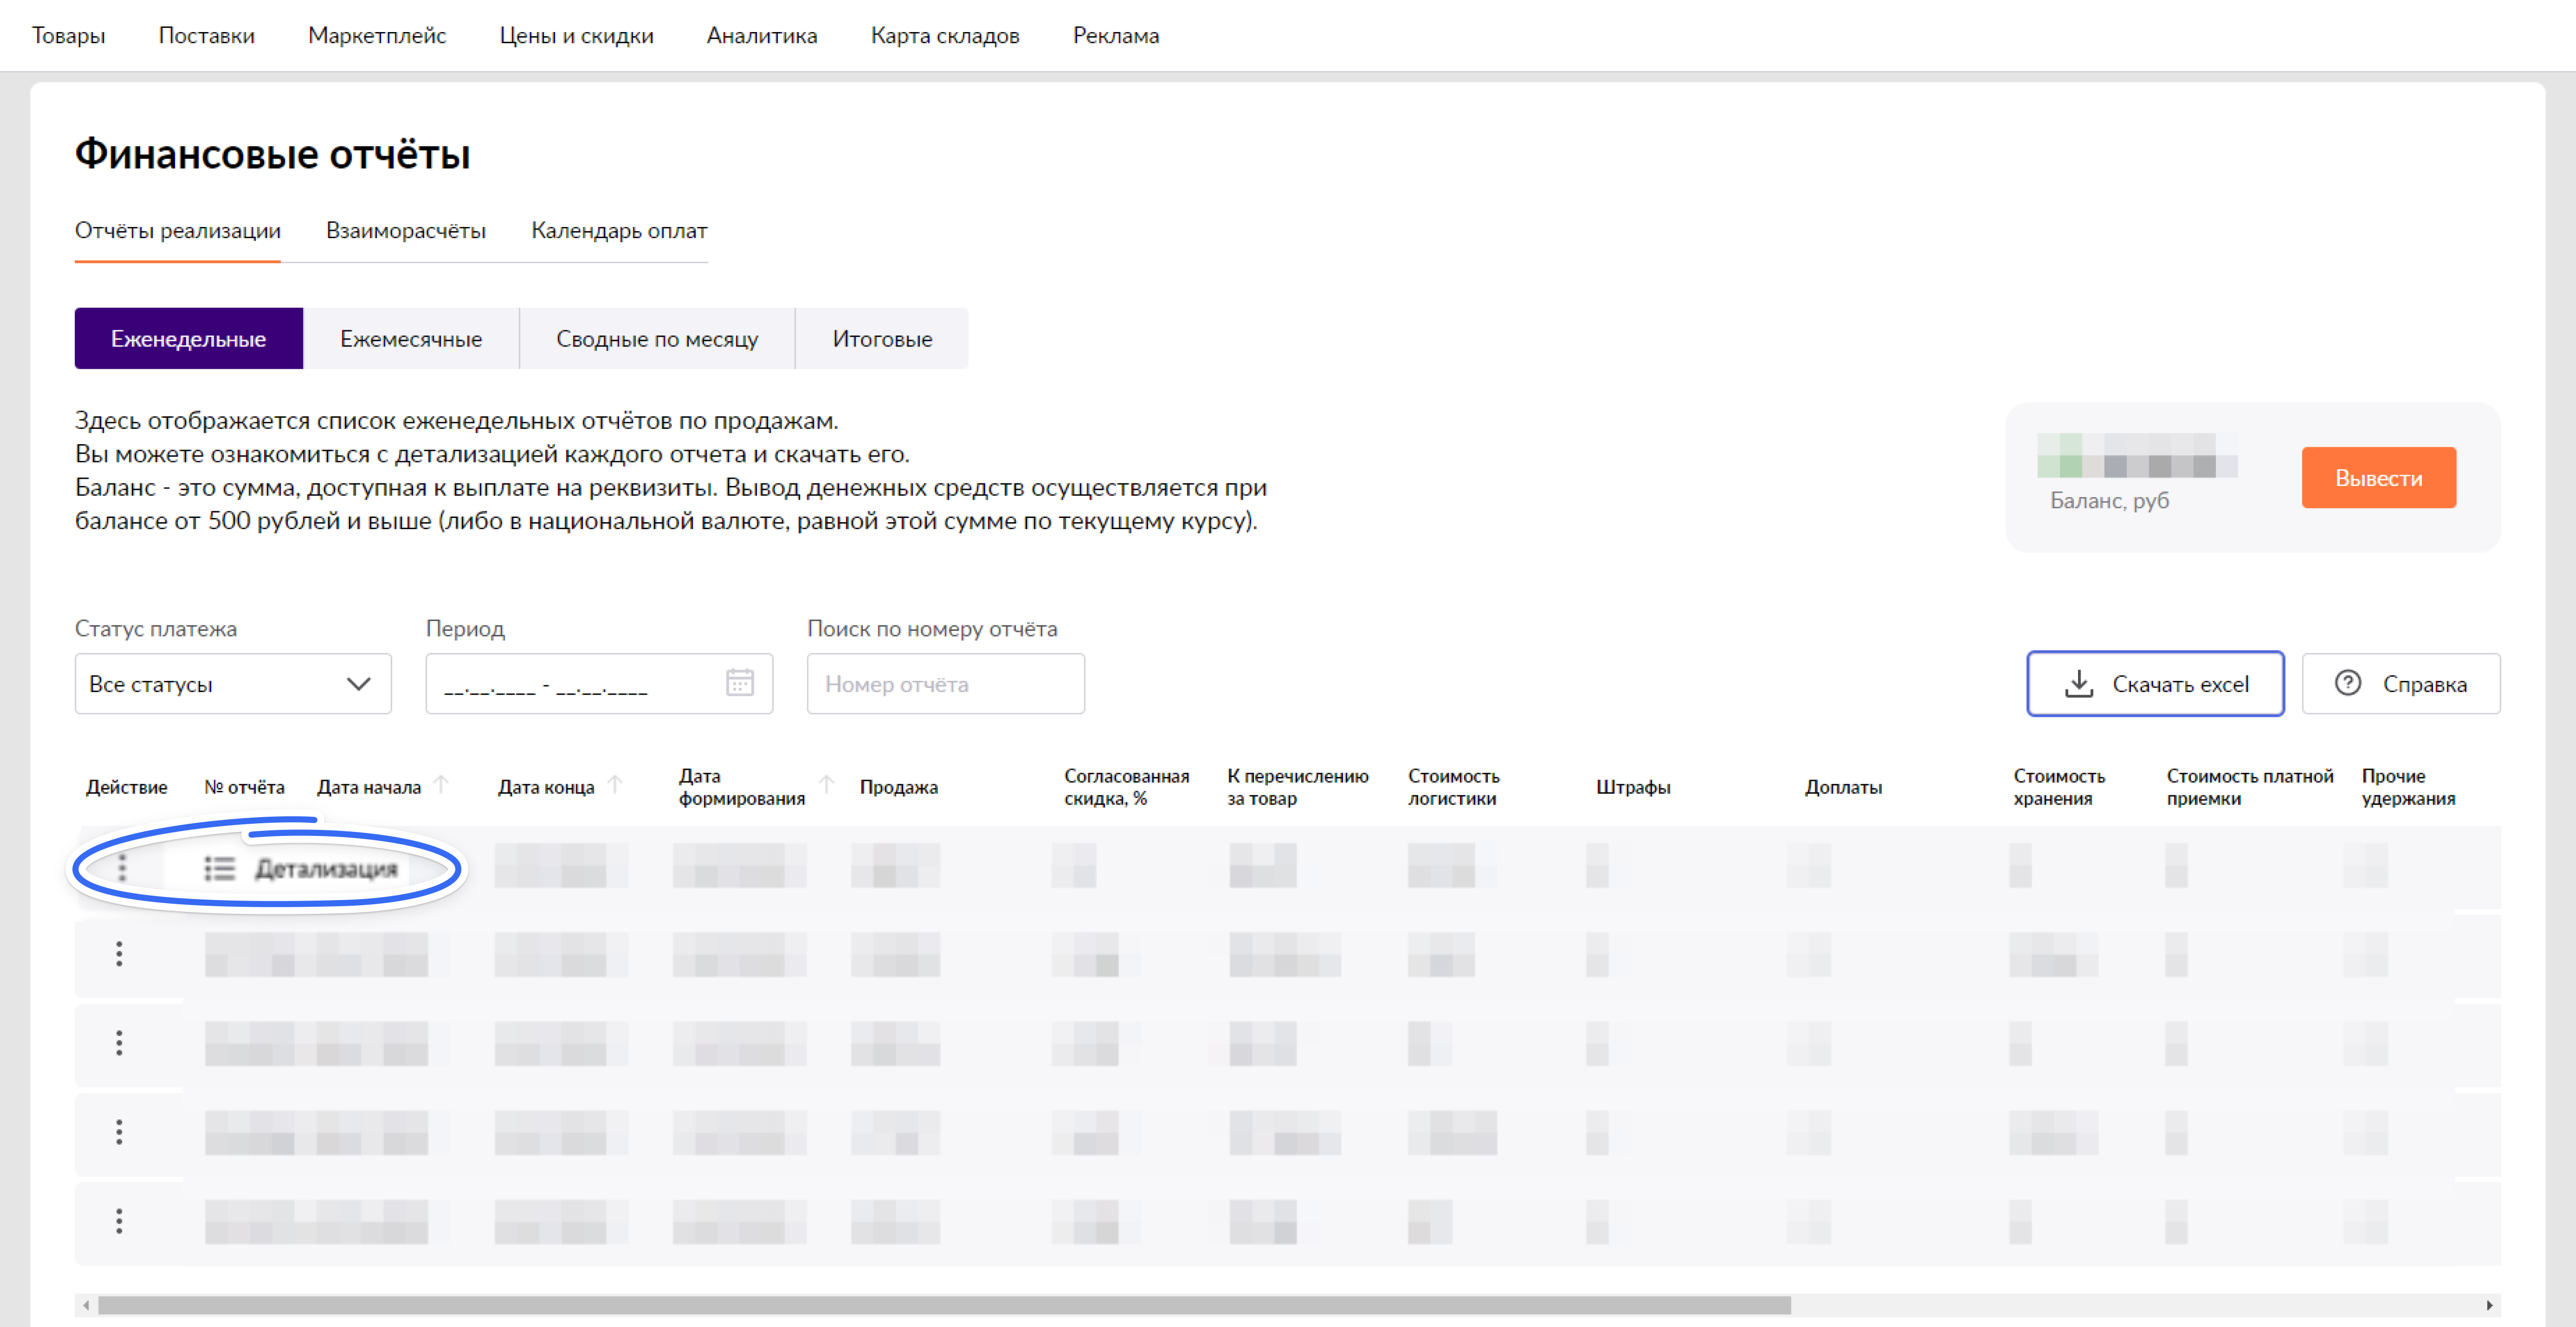Open the Цены и скидки menu

pyautogui.click(x=576, y=35)
